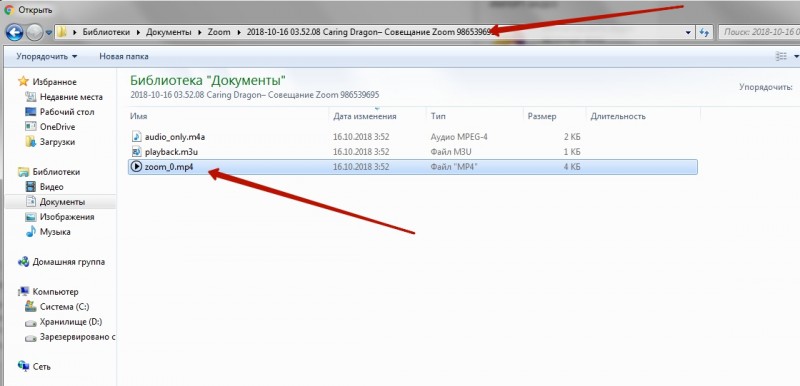Screen dimensions: 800x386
Task: Select the folder icon in the address bar
Action: [61, 32]
